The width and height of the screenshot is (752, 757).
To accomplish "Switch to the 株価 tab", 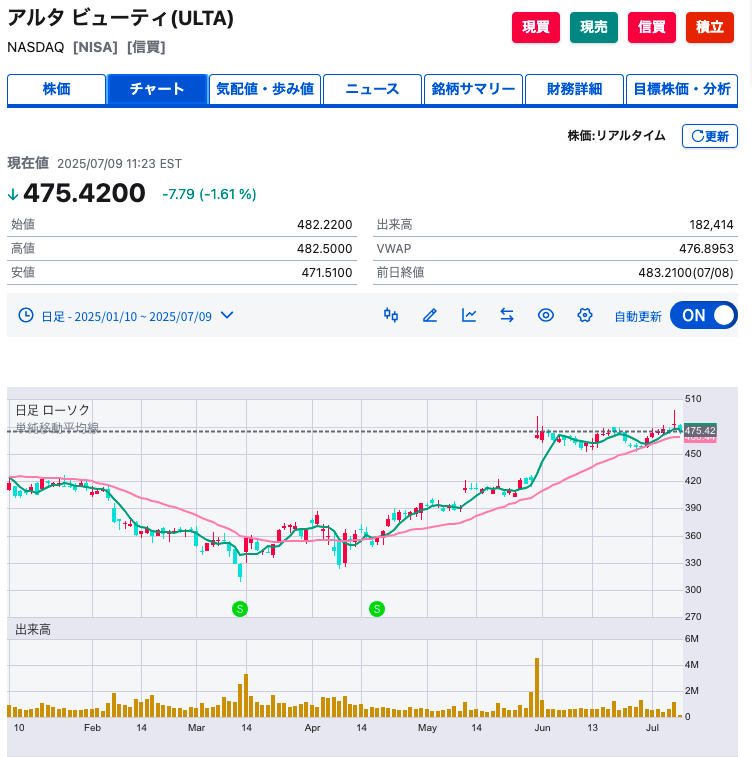I will tap(56, 89).
